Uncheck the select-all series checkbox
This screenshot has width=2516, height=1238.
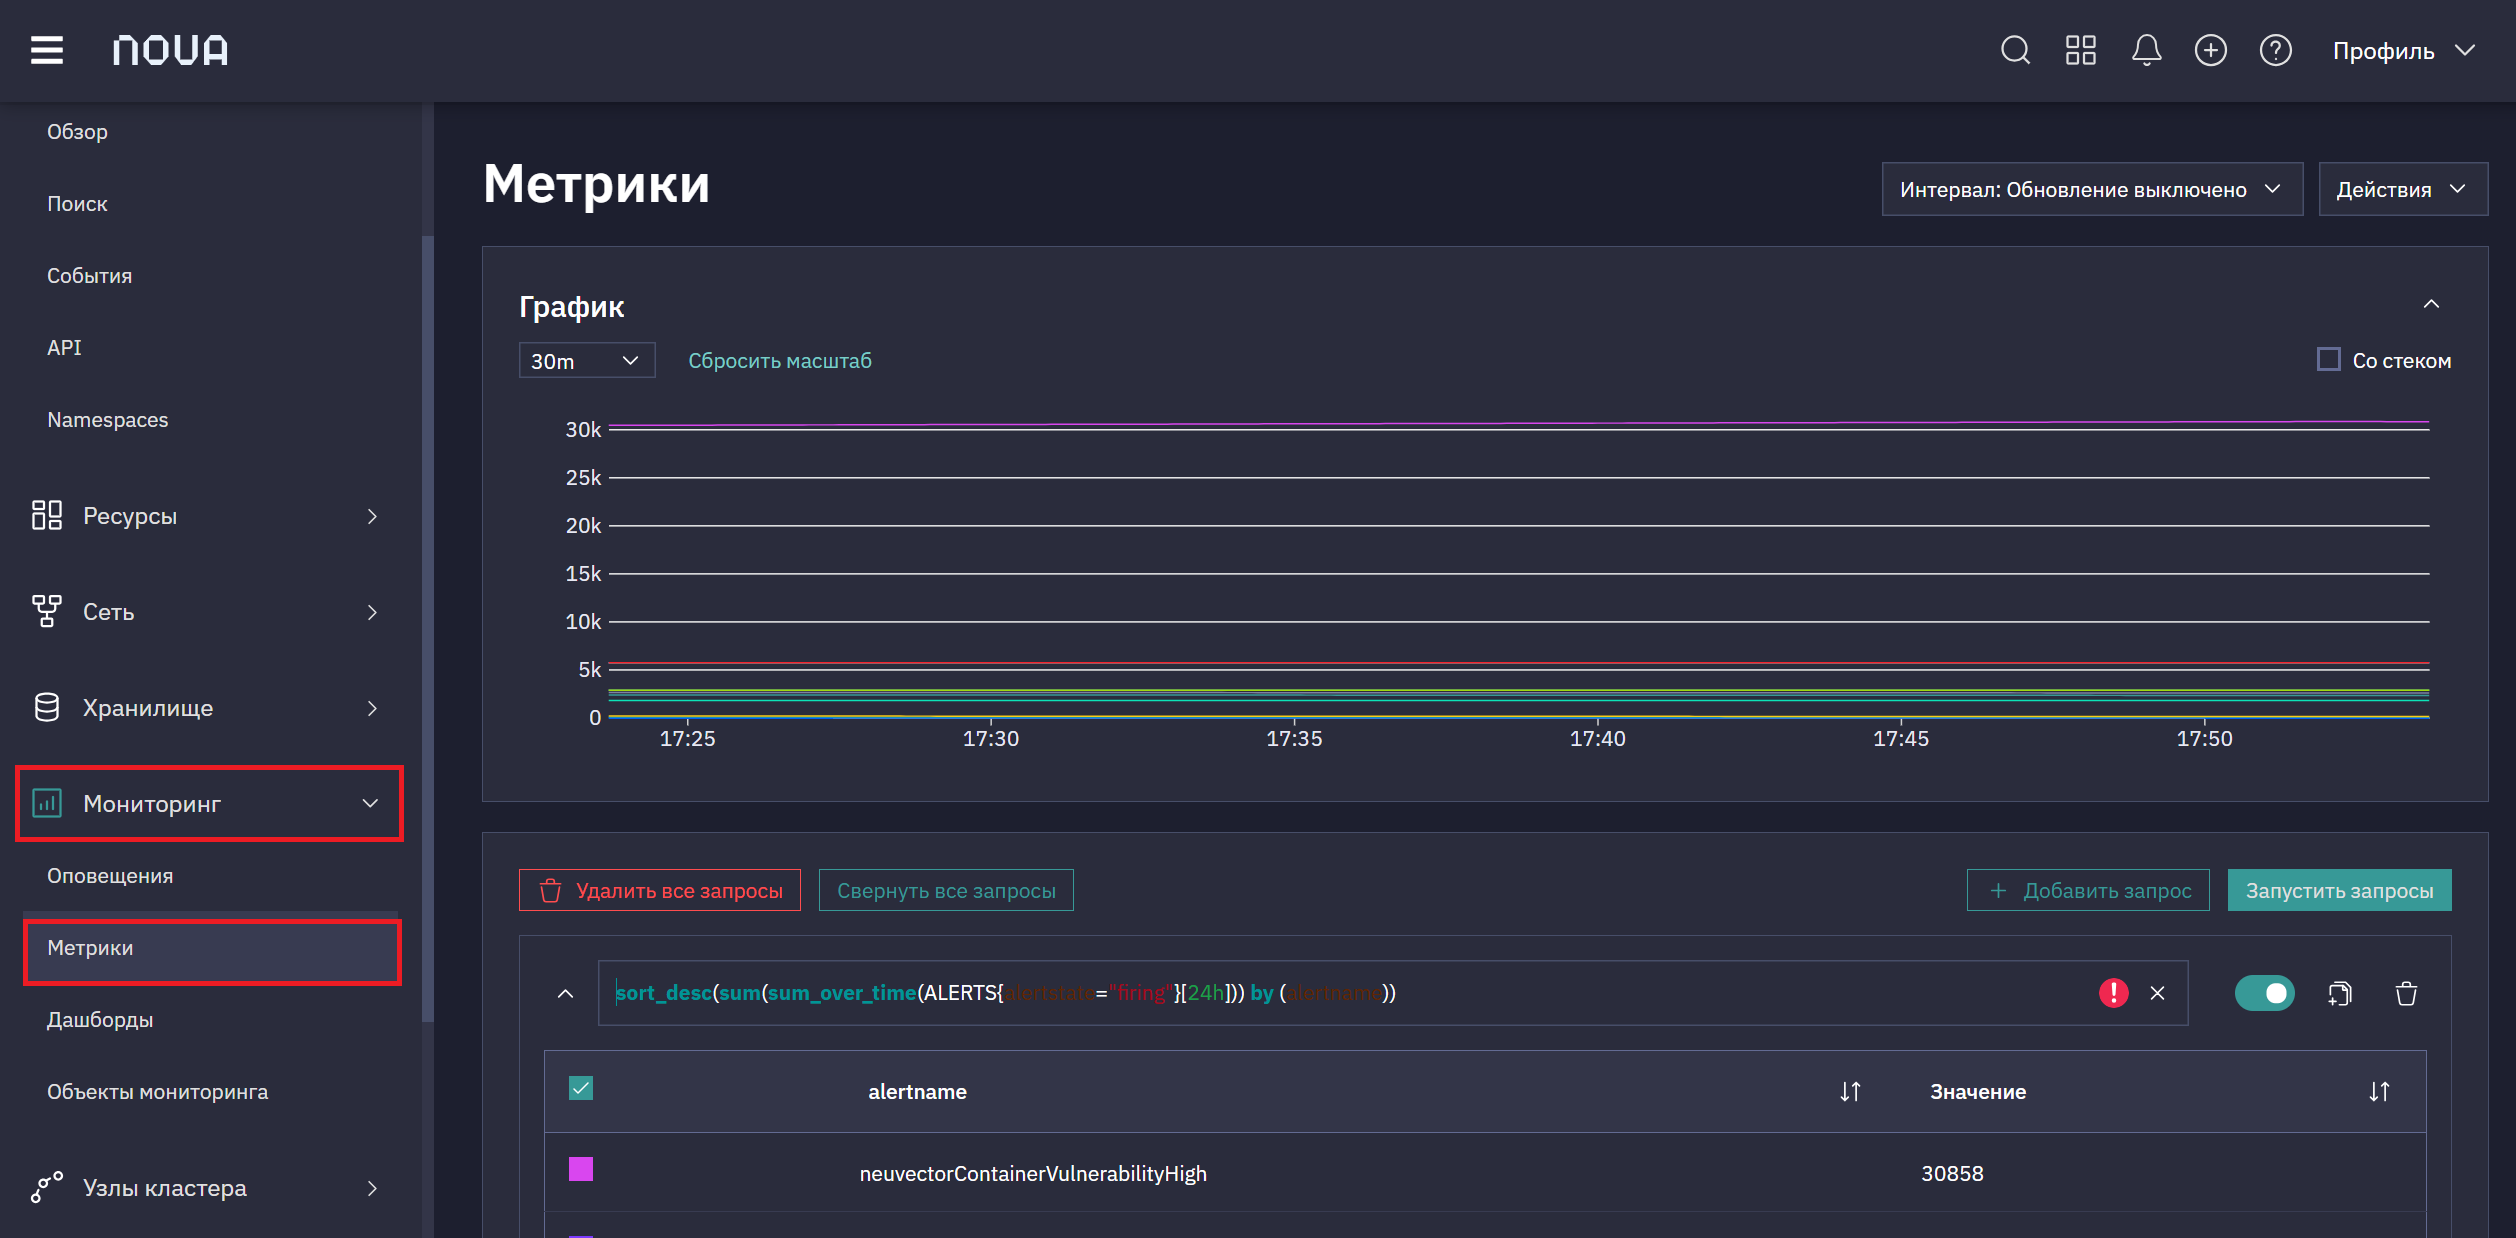(x=581, y=1088)
